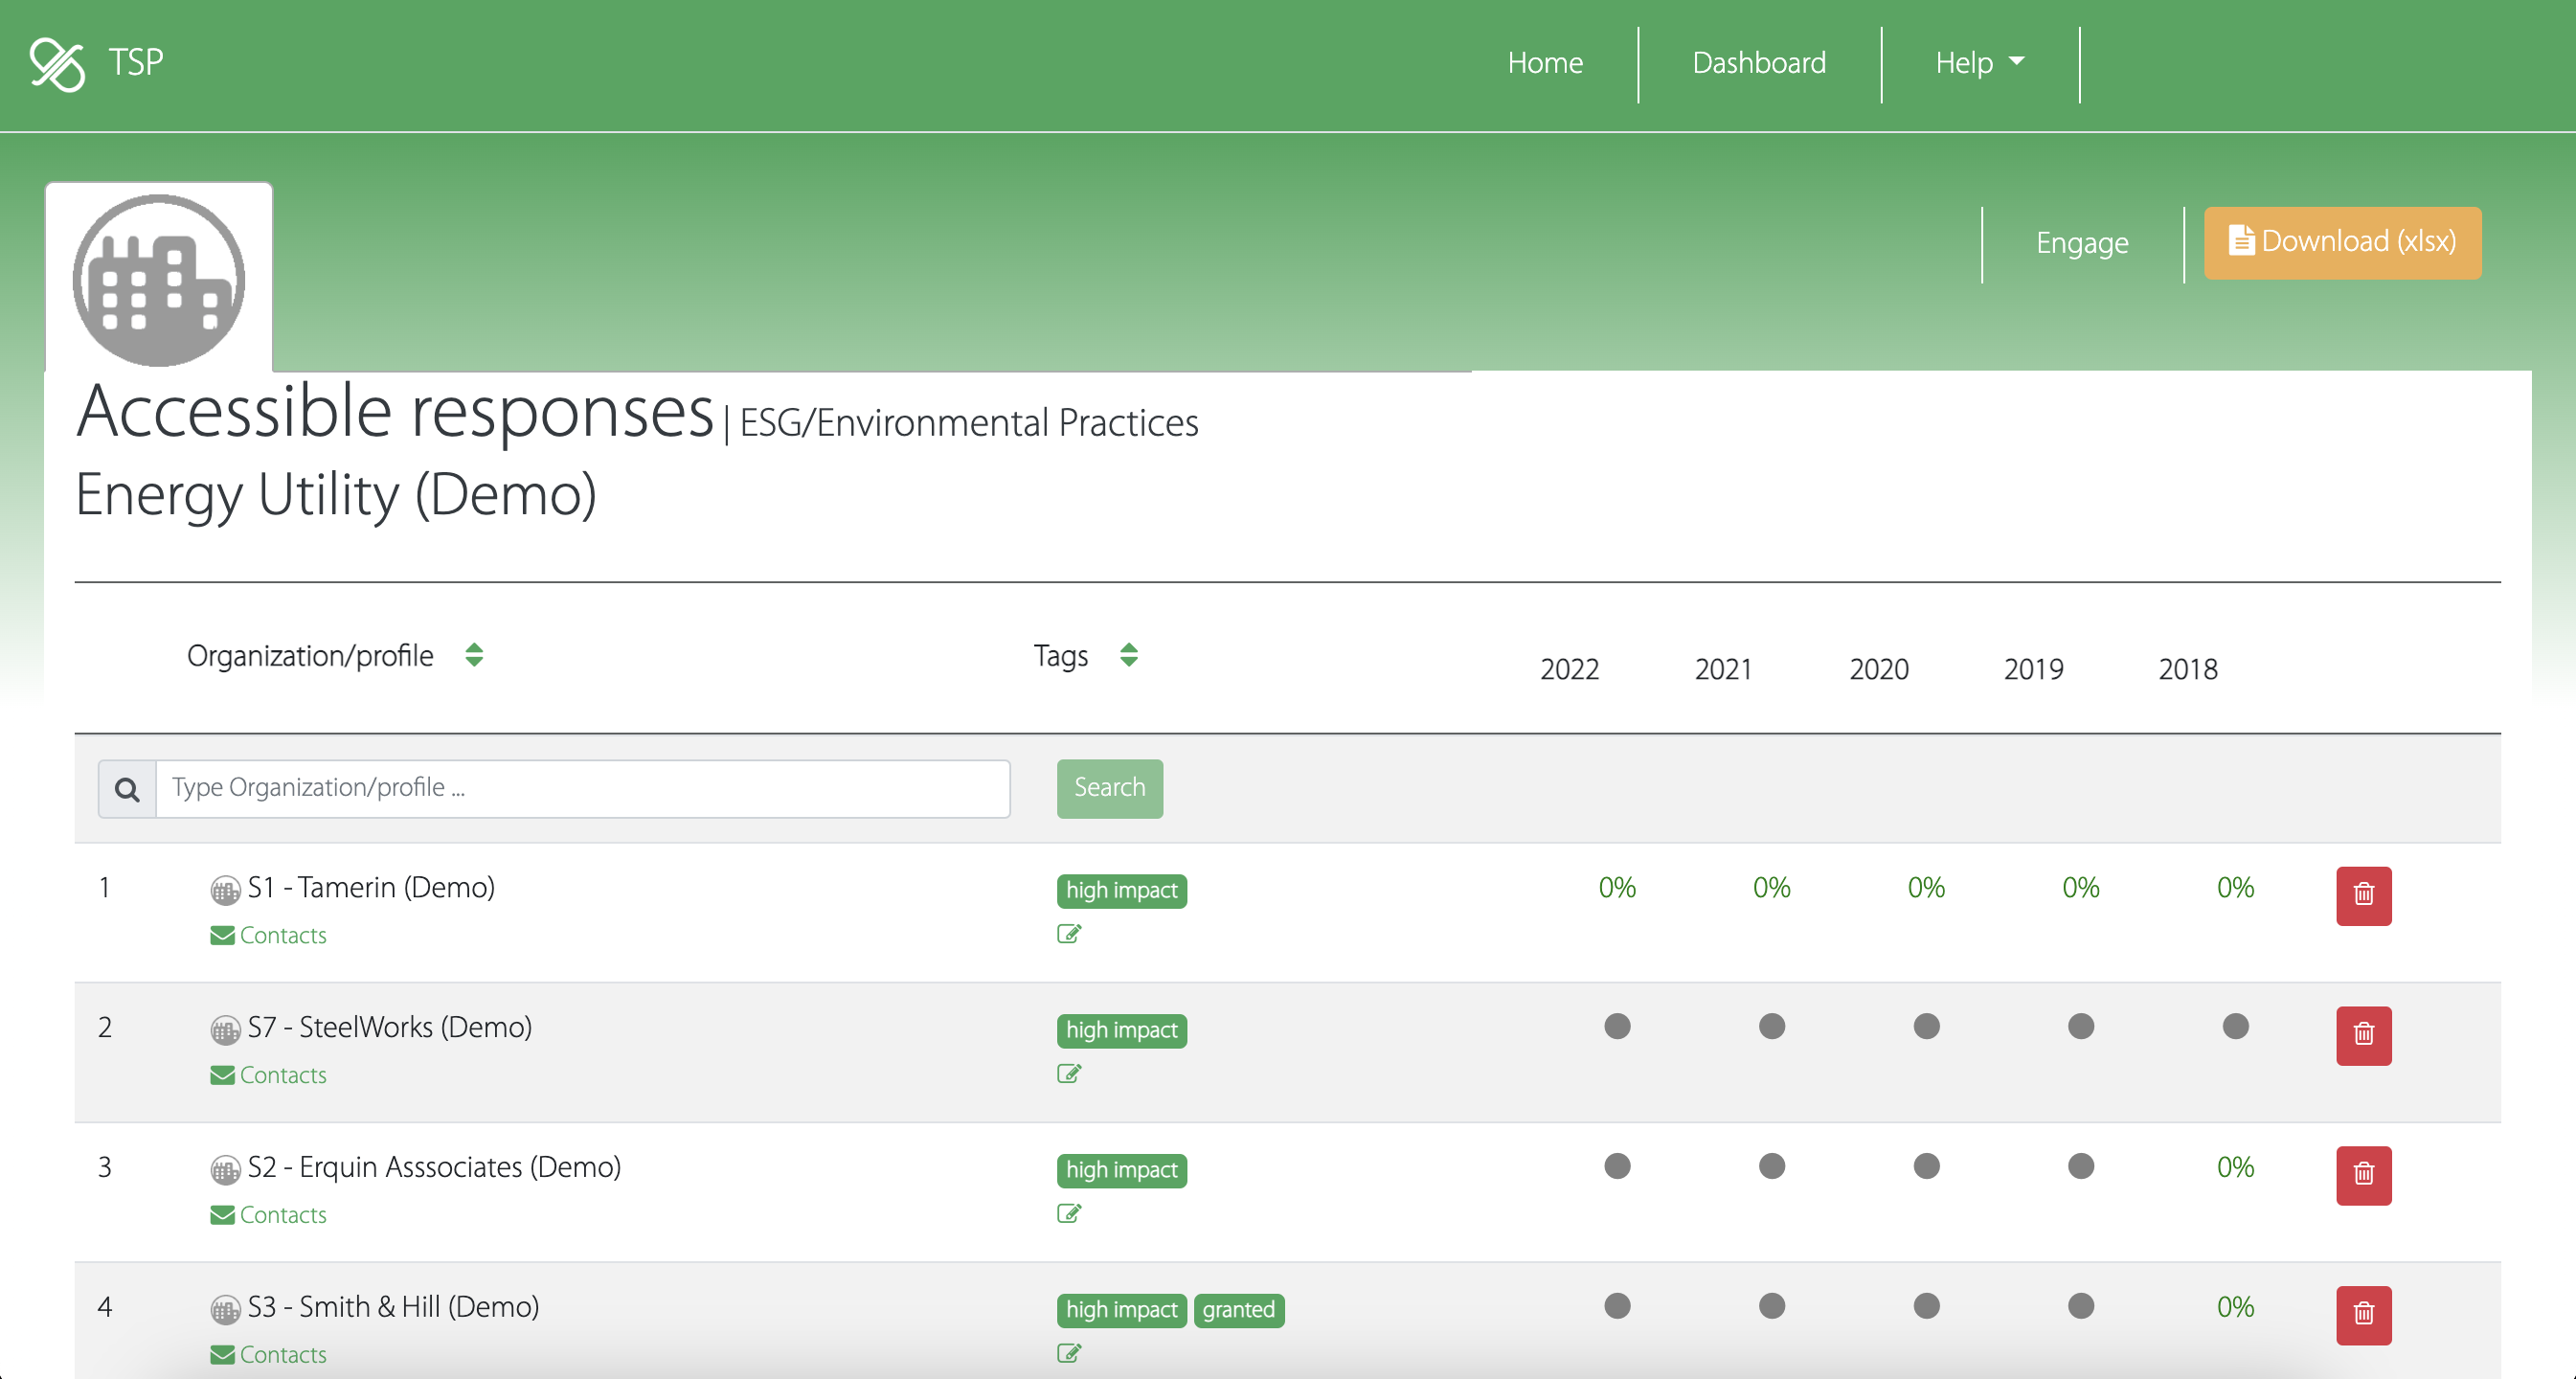Click the green Search button
2576x1379 pixels.
1109,788
